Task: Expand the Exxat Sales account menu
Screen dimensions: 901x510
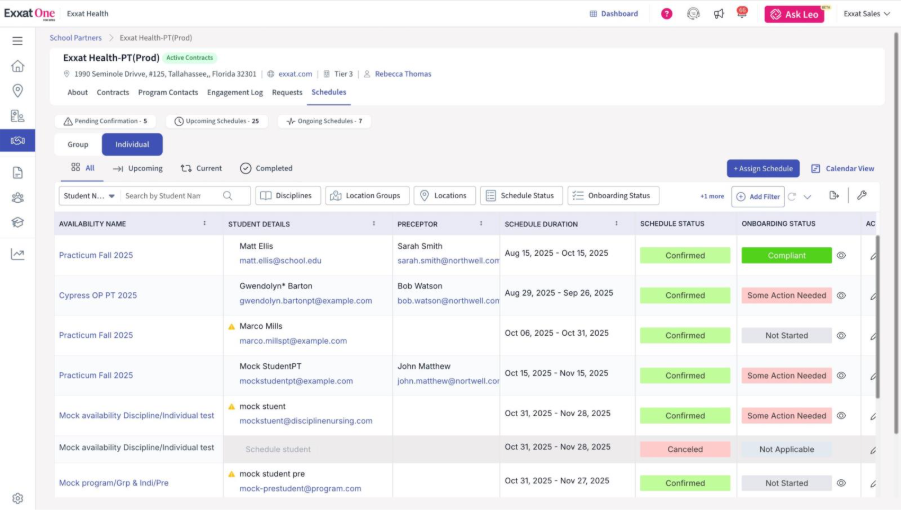Action: click(x=866, y=14)
